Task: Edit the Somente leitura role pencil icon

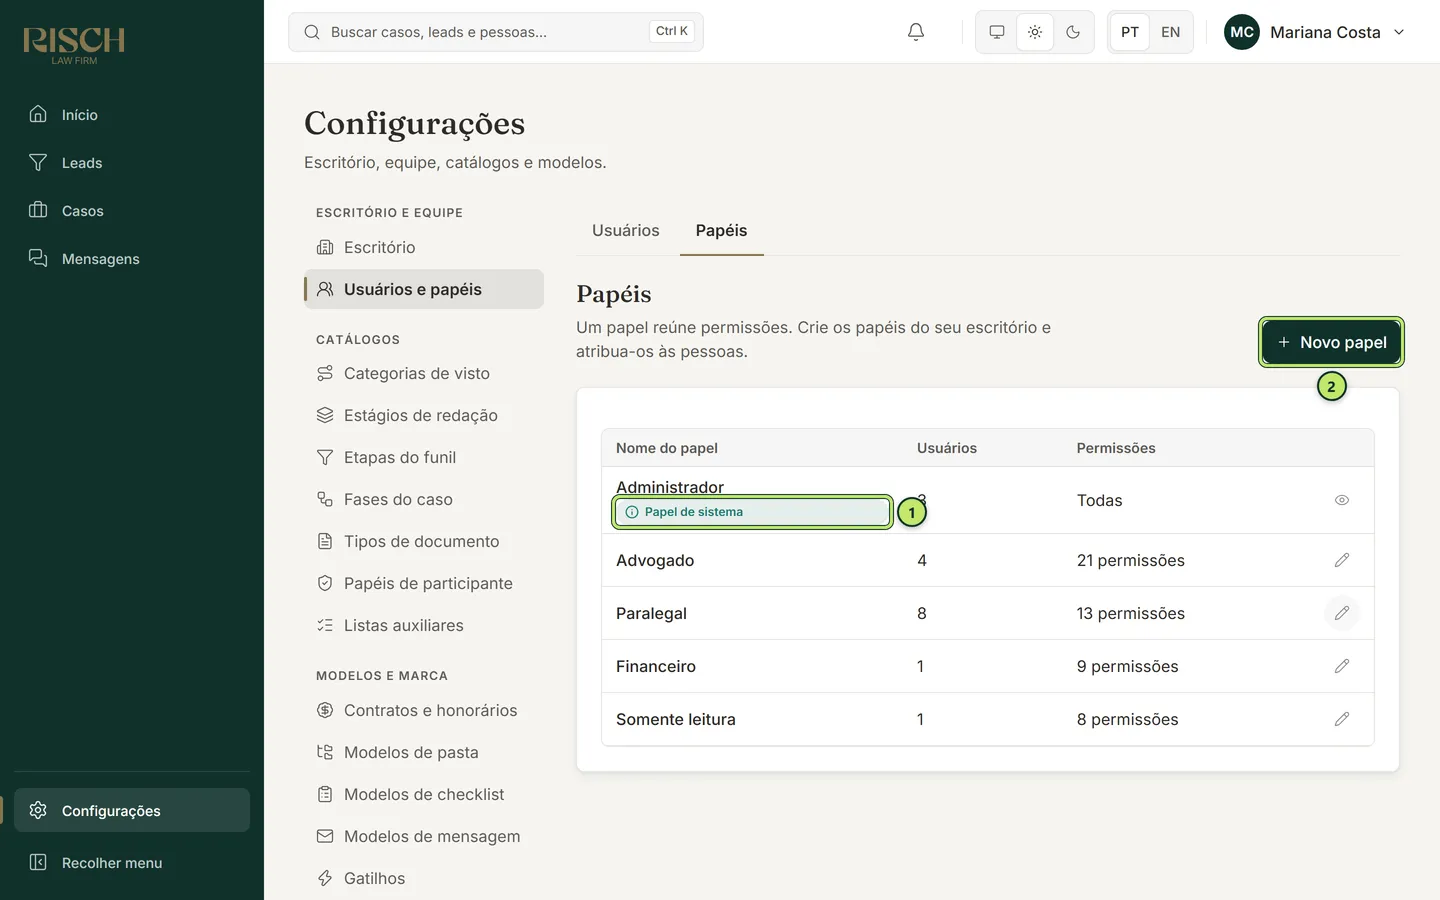Action: click(x=1342, y=719)
